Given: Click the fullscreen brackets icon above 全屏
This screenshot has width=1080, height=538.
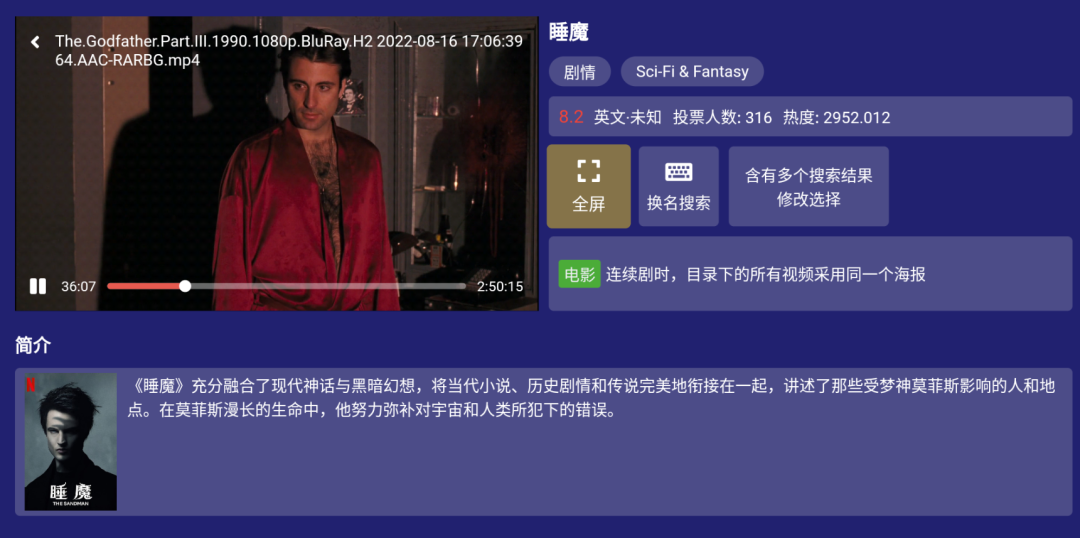Looking at the screenshot, I should pyautogui.click(x=589, y=171).
